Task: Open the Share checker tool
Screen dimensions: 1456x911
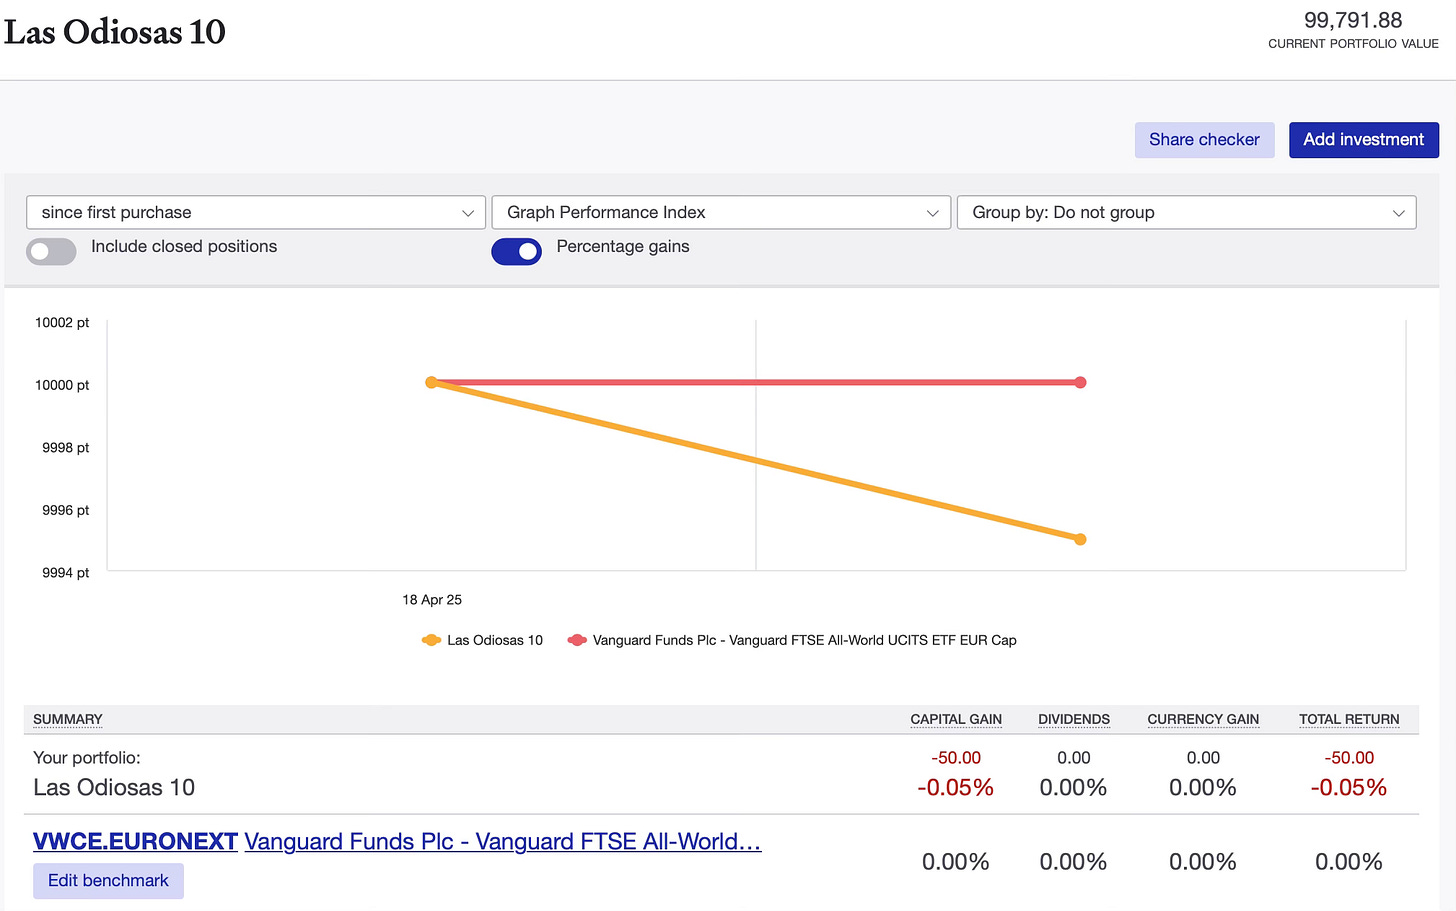Action: 1204,140
